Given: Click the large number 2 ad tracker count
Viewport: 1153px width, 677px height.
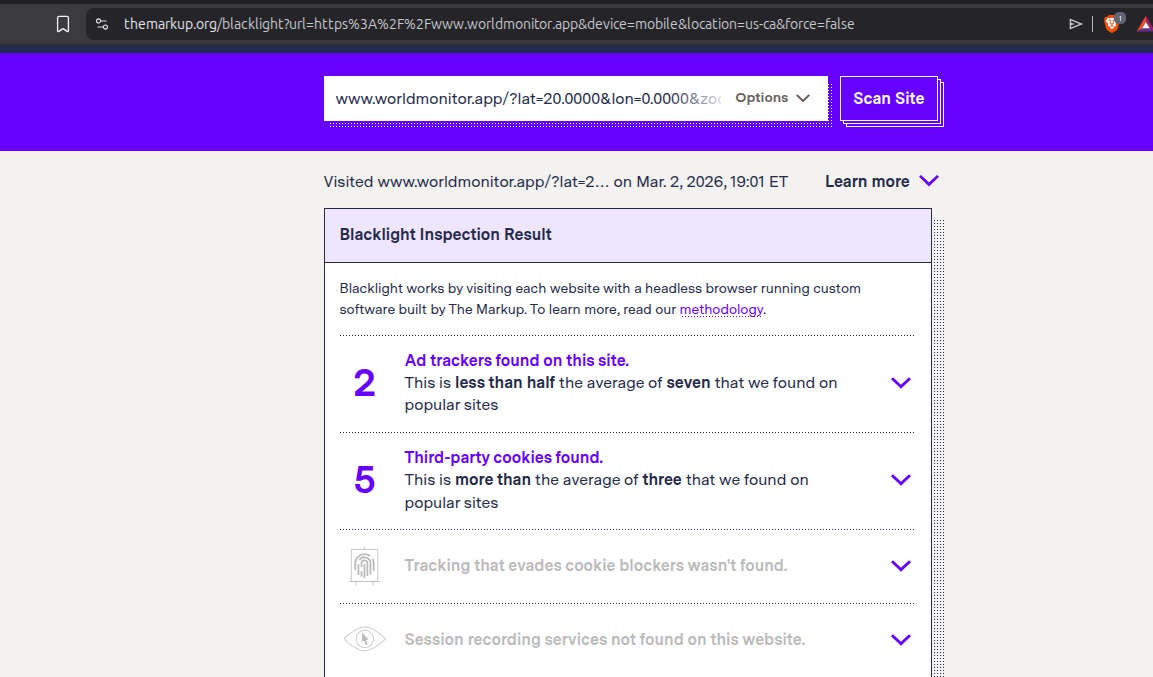Looking at the screenshot, I should (x=364, y=383).
